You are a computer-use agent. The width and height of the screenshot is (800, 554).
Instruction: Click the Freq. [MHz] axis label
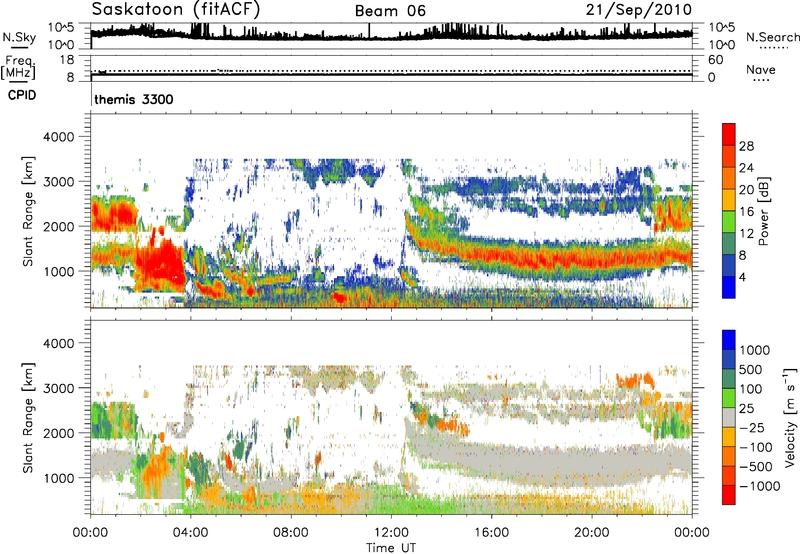tap(18, 67)
